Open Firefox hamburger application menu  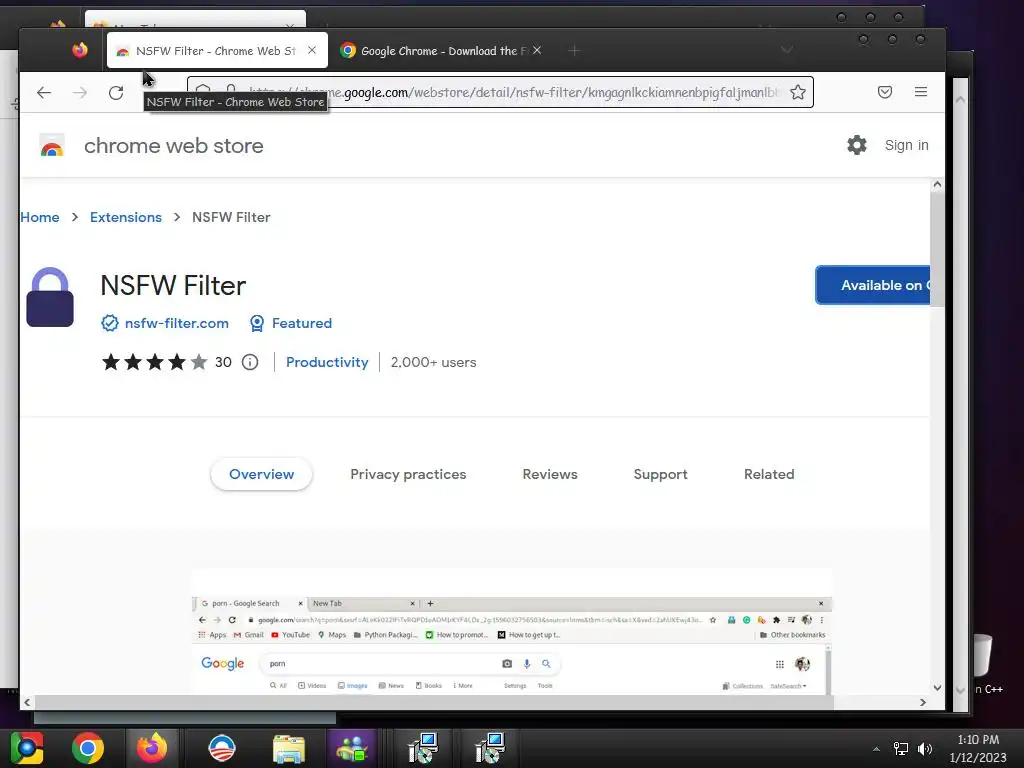(x=921, y=92)
